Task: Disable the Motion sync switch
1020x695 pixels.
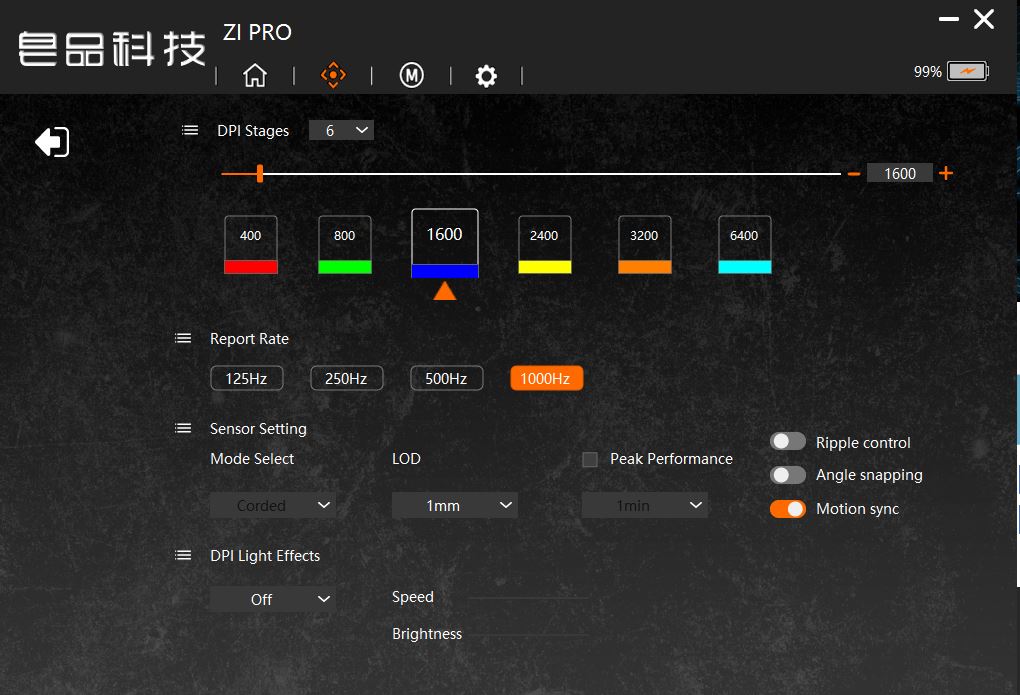Action: tap(787, 509)
